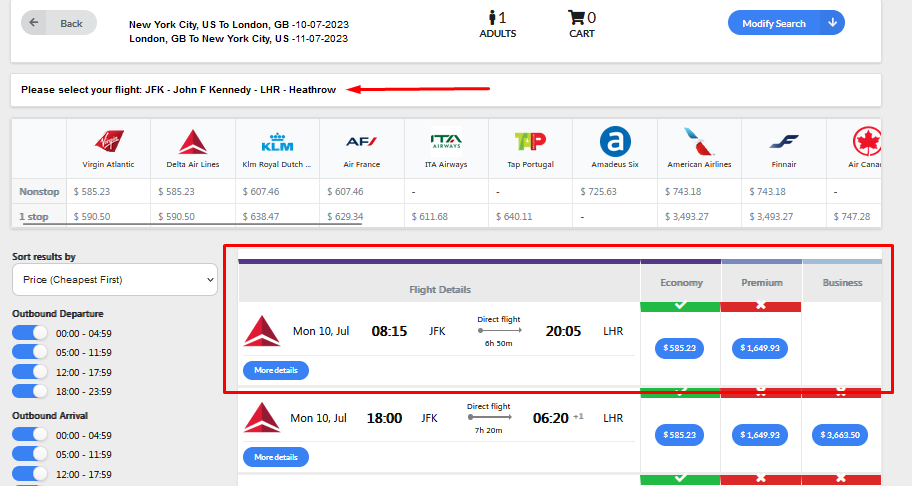Click KLM nonstop price $607.46
This screenshot has height=486, width=912.
(x=261, y=191)
